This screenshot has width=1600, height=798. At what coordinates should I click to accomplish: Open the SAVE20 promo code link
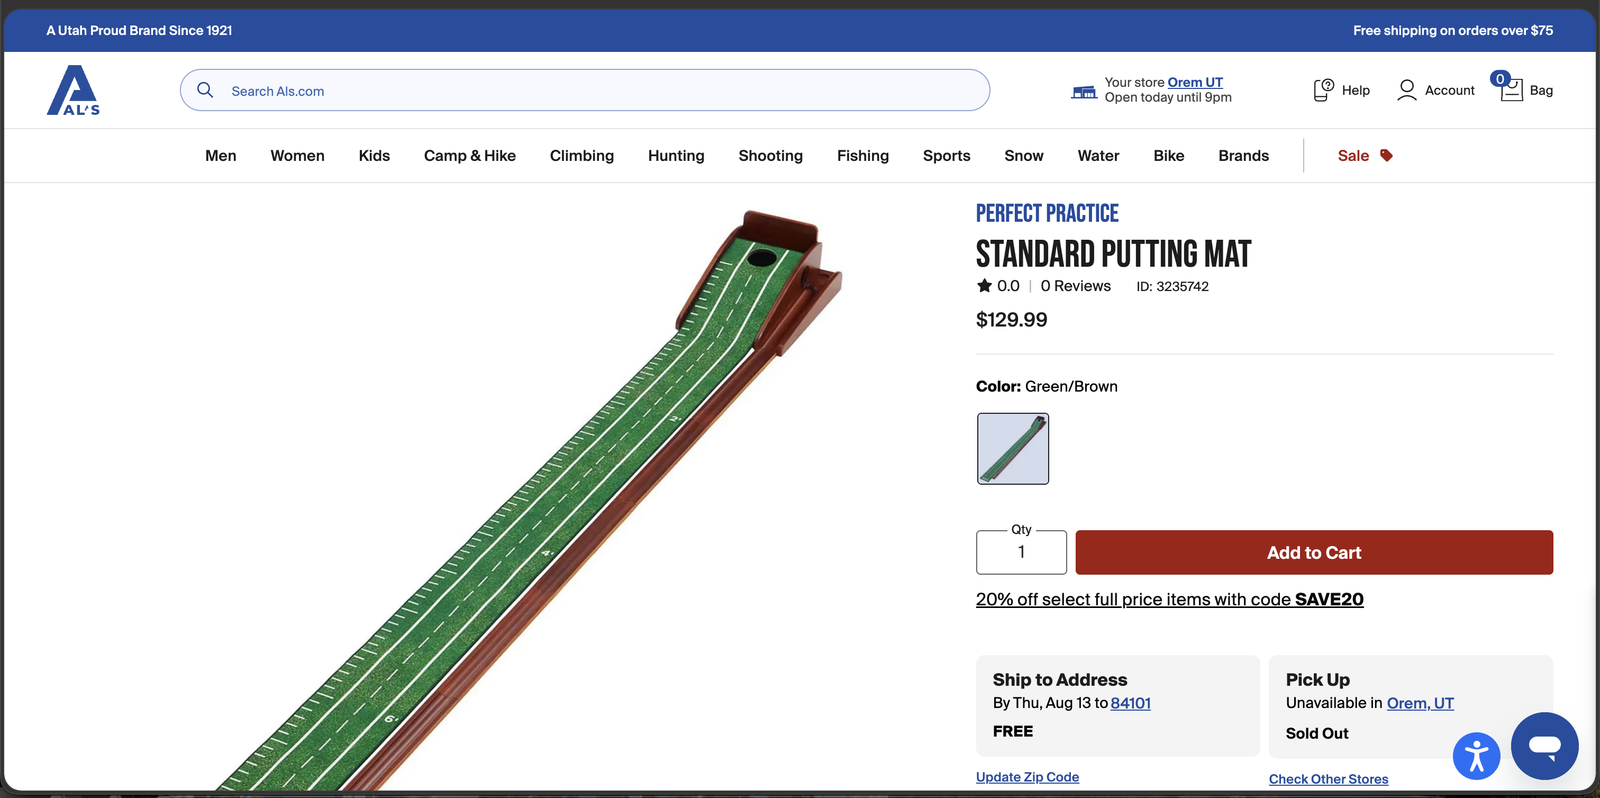point(1170,599)
